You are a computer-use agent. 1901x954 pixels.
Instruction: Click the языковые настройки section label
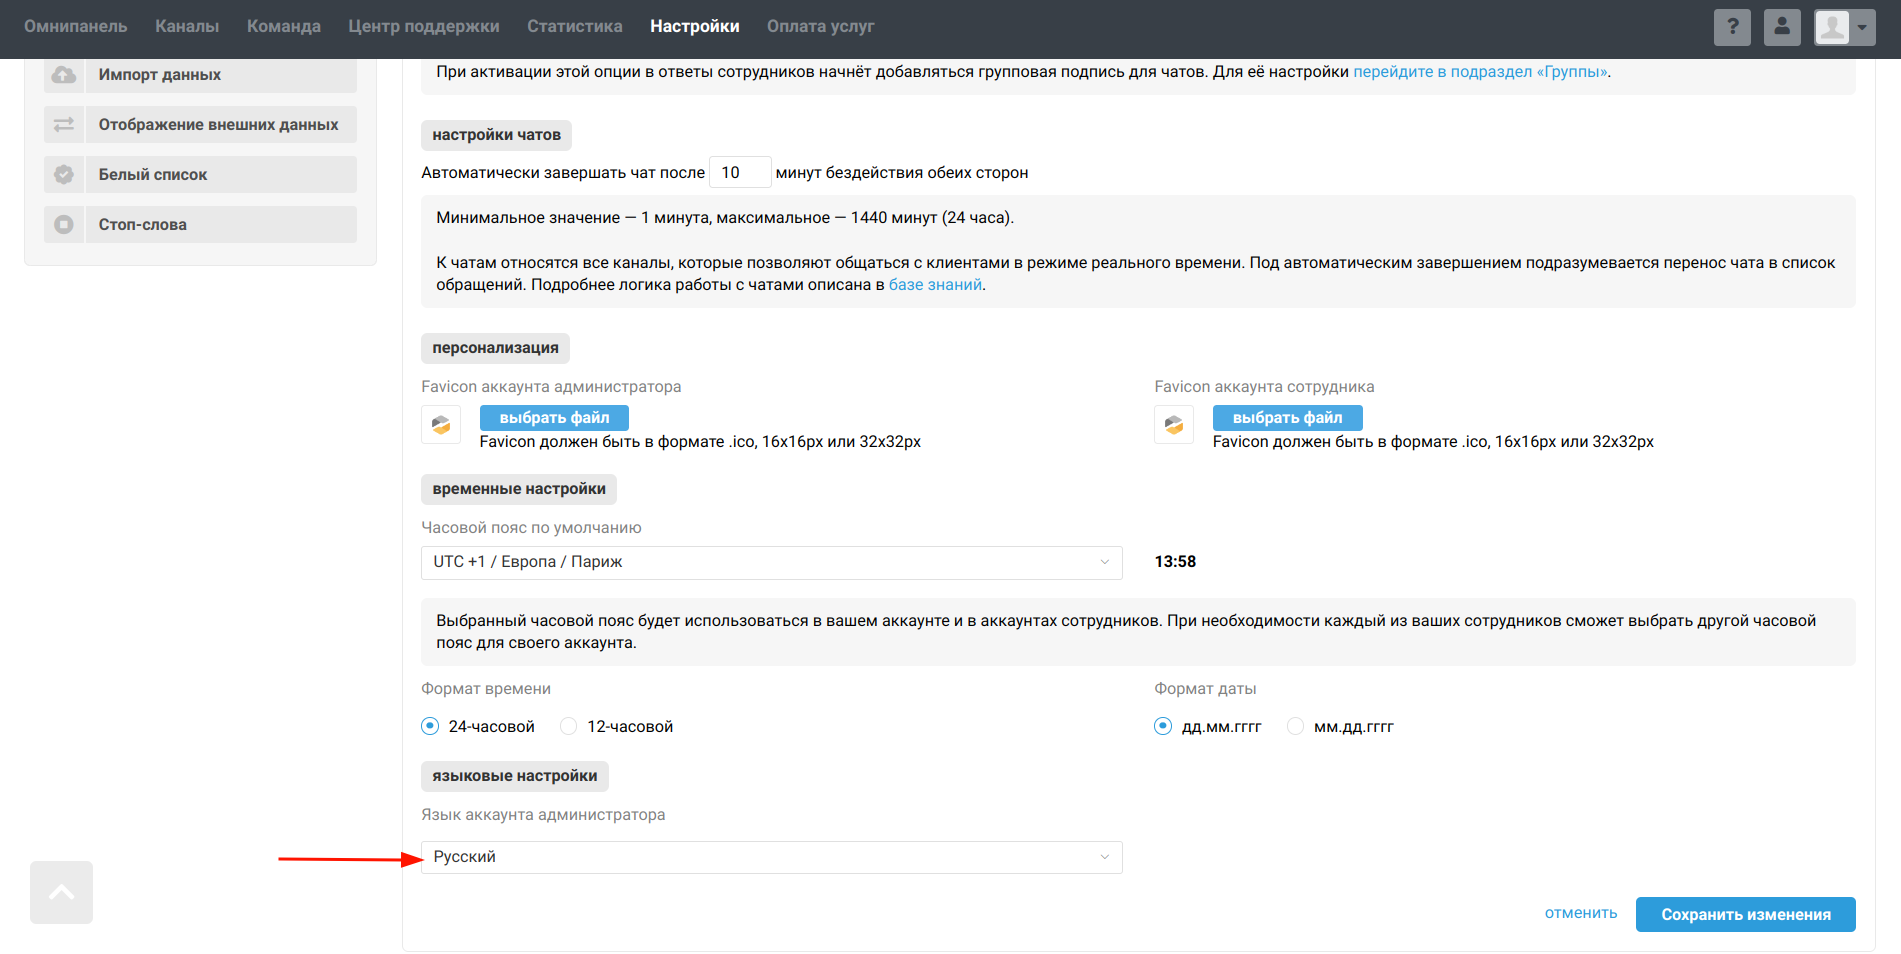click(515, 776)
